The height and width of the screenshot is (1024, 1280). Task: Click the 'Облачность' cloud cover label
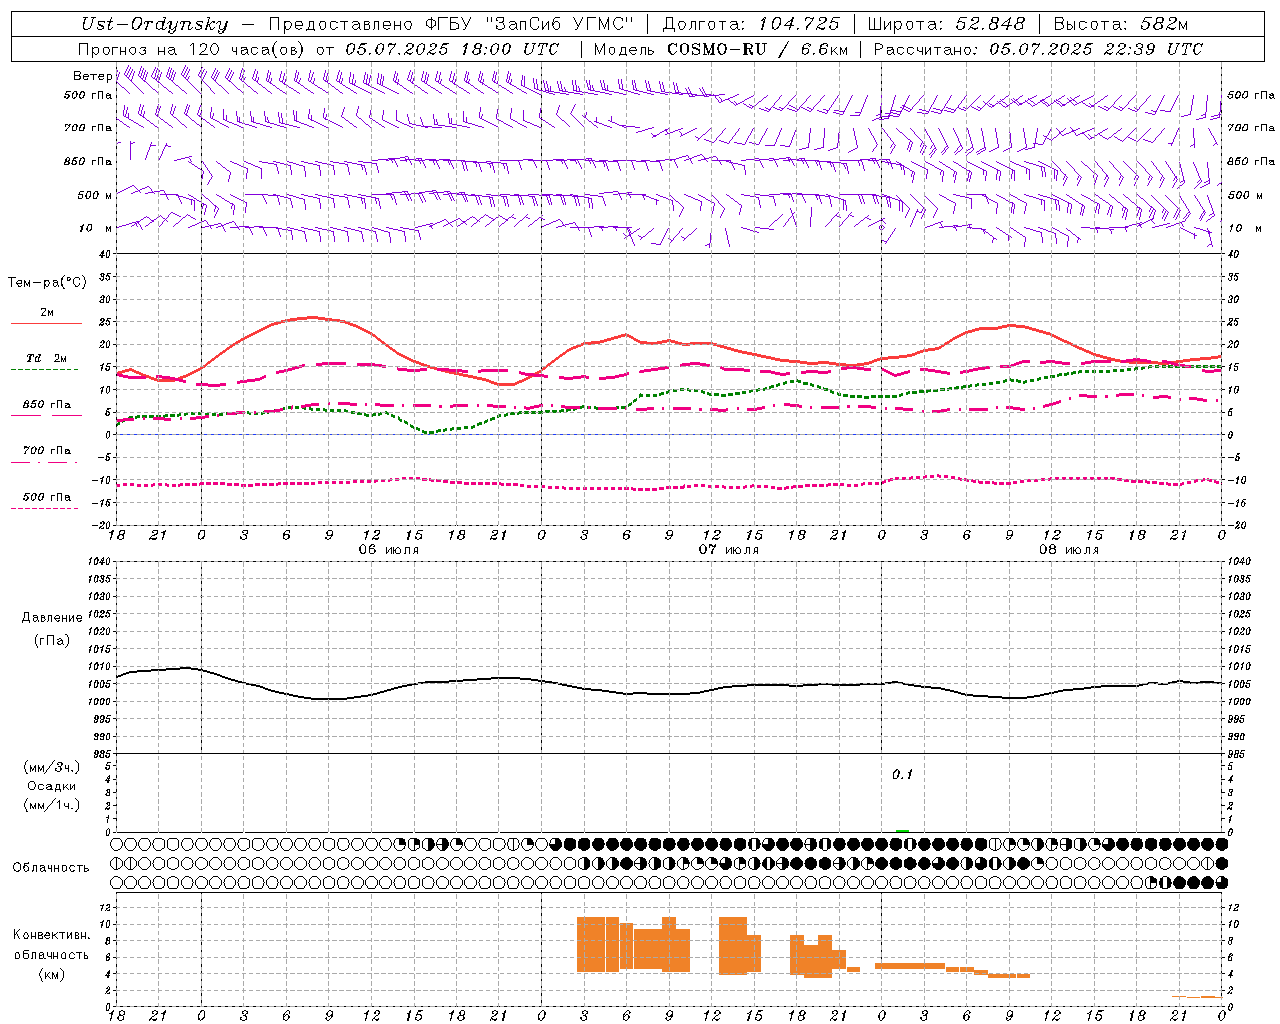pos(51,868)
